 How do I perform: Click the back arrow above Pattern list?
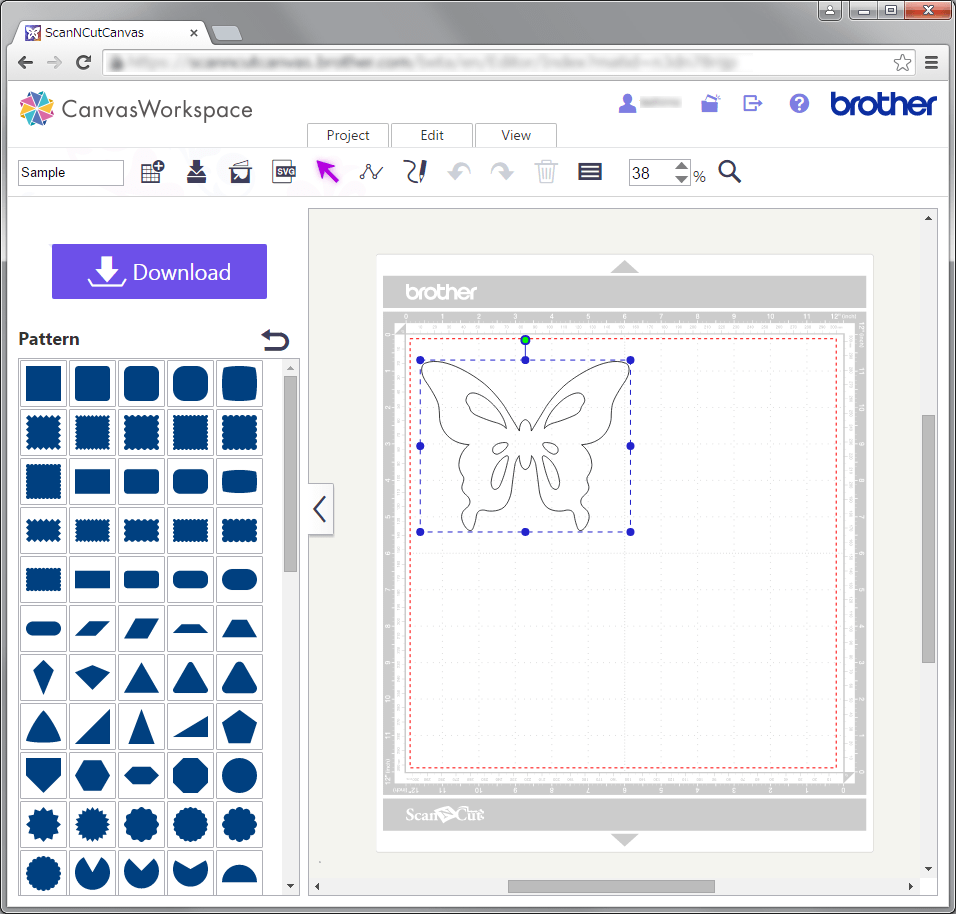[x=275, y=340]
